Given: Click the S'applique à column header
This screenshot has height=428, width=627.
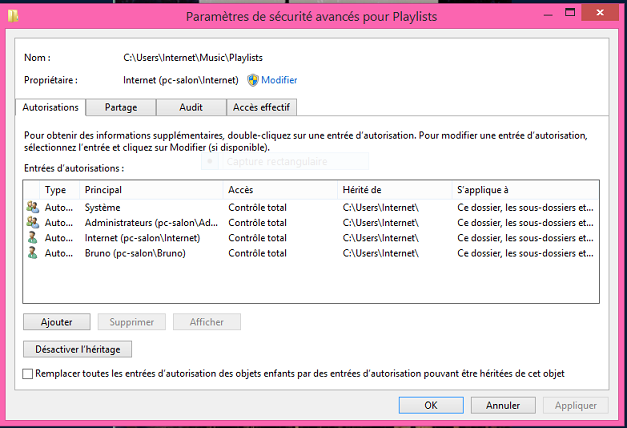Looking at the screenshot, I should click(x=520, y=189).
